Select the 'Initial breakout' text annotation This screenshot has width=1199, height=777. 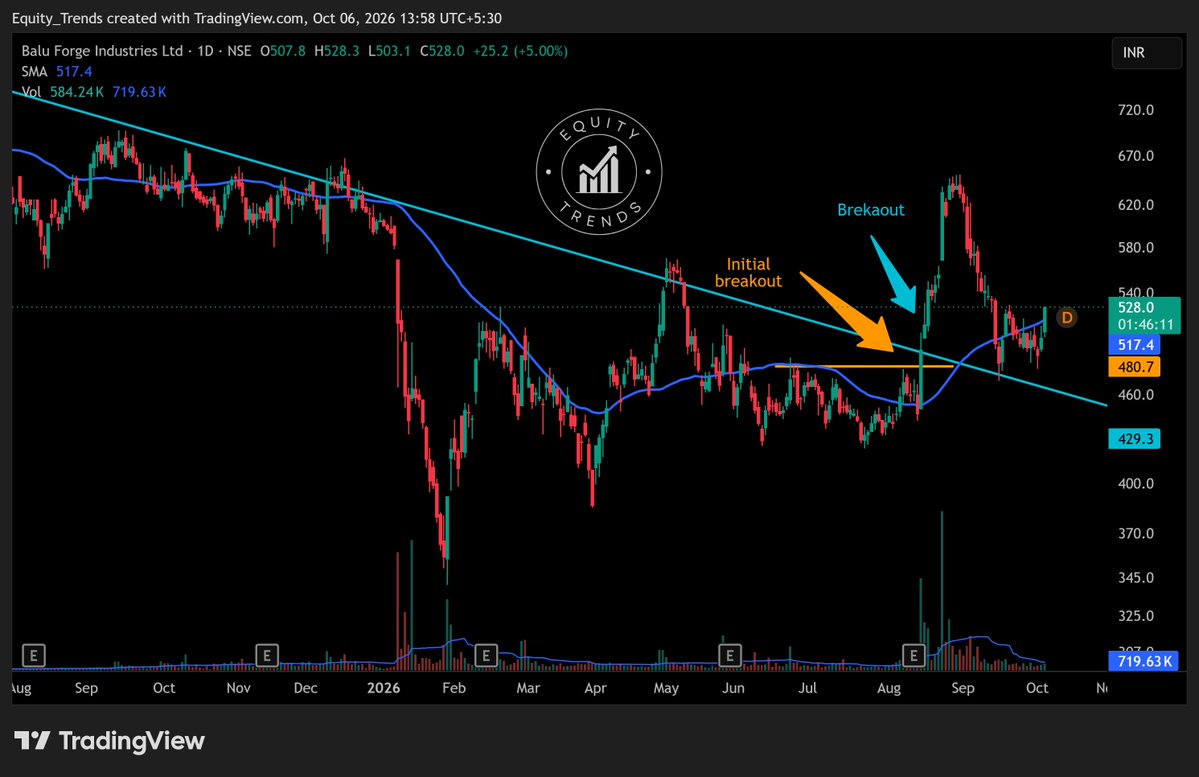[x=748, y=273]
